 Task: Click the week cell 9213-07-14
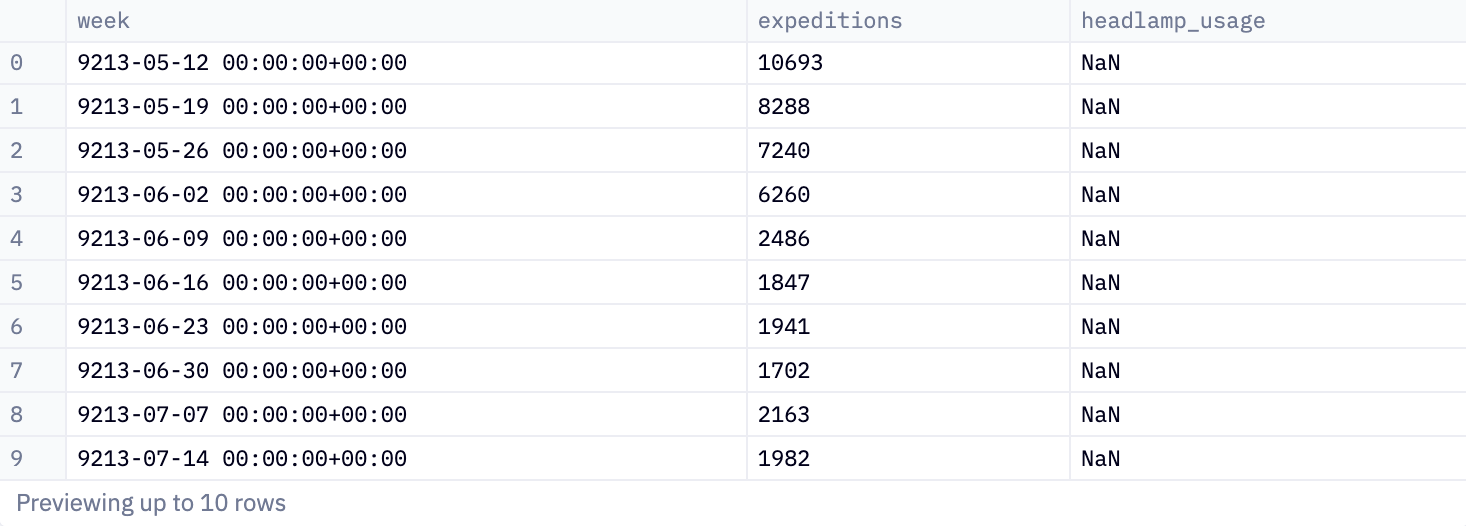242,459
